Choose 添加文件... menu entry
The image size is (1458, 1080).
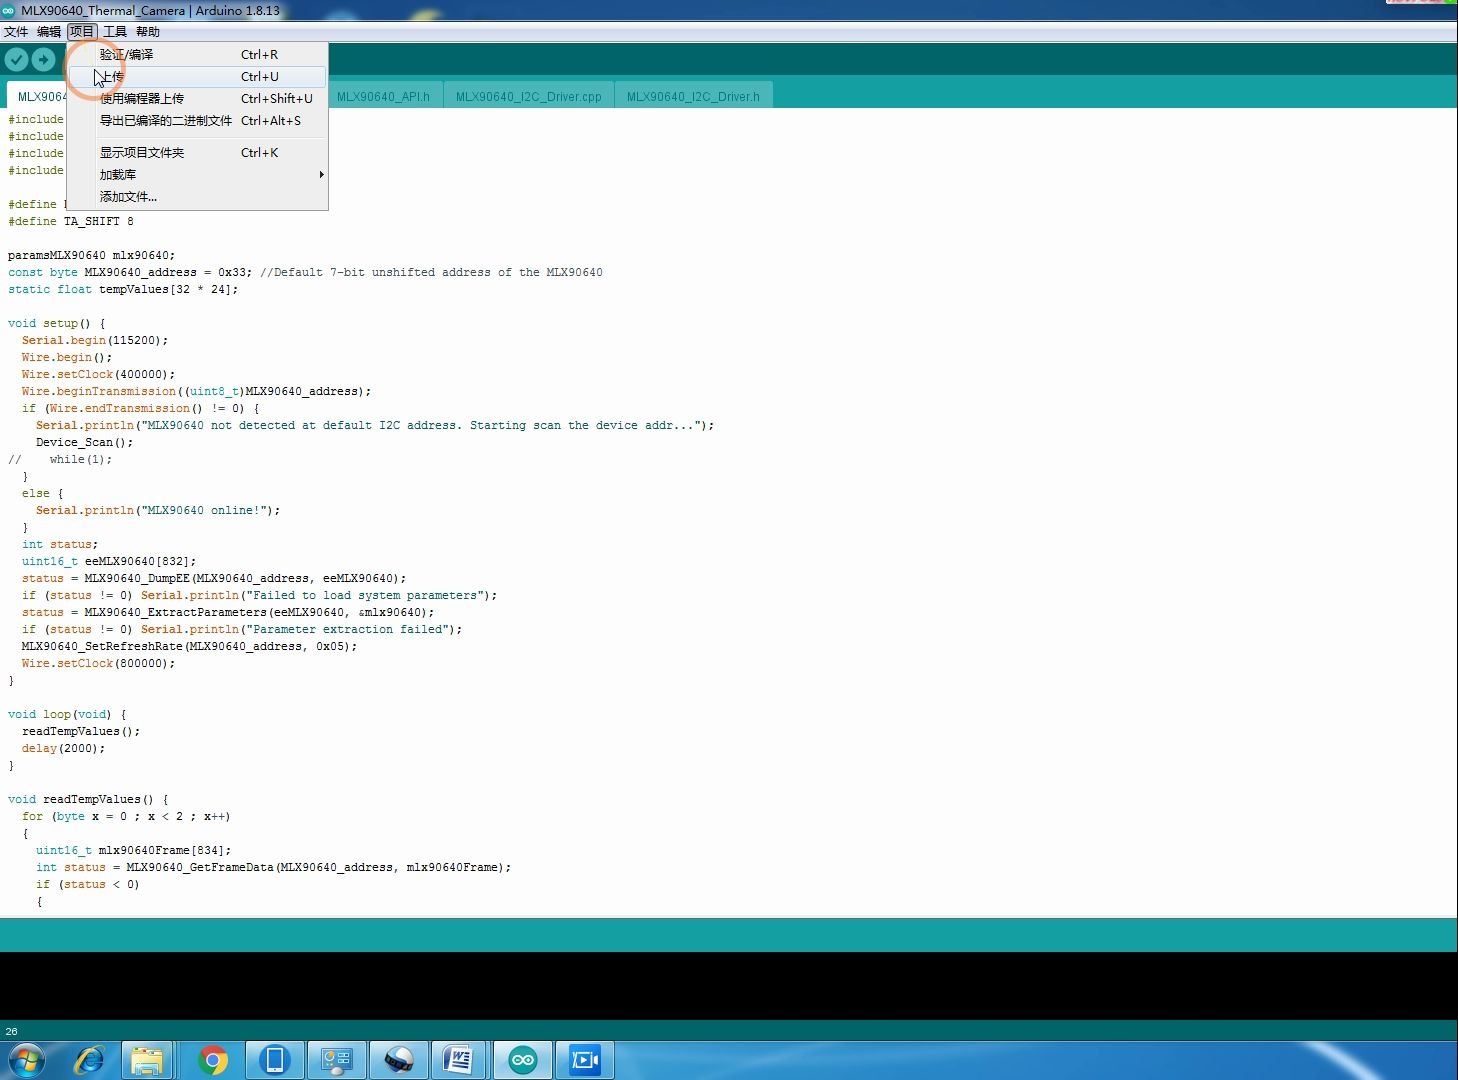tap(197, 197)
